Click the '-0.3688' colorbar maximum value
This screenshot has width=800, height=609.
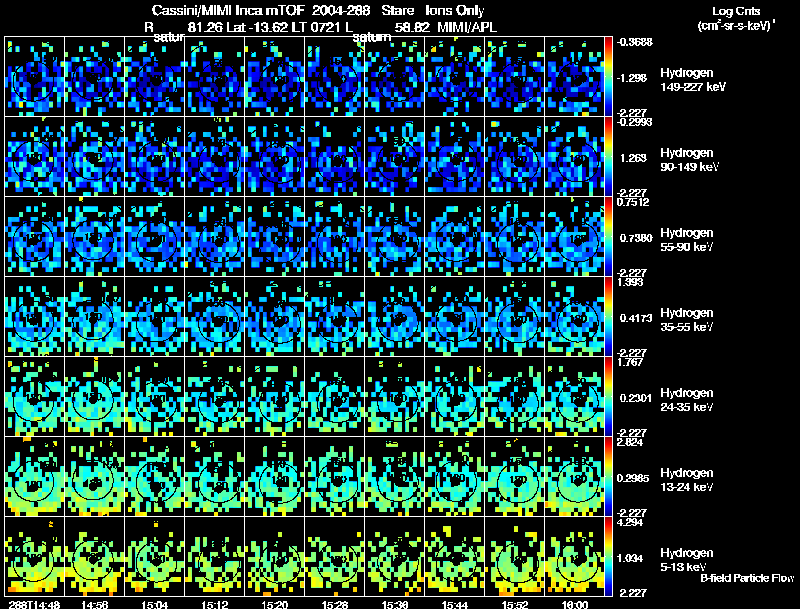[x=634, y=42]
